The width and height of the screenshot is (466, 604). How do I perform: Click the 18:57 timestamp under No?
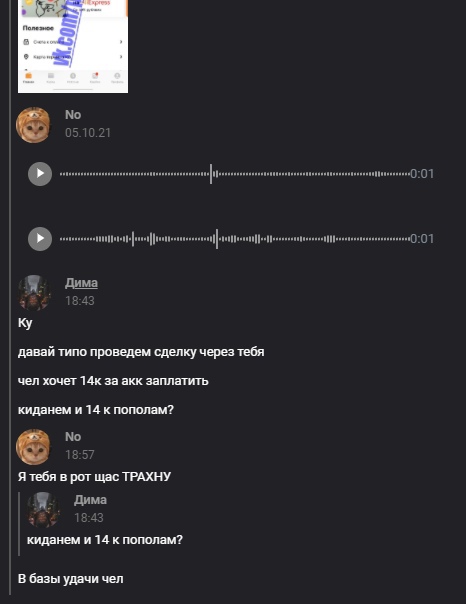point(79,455)
